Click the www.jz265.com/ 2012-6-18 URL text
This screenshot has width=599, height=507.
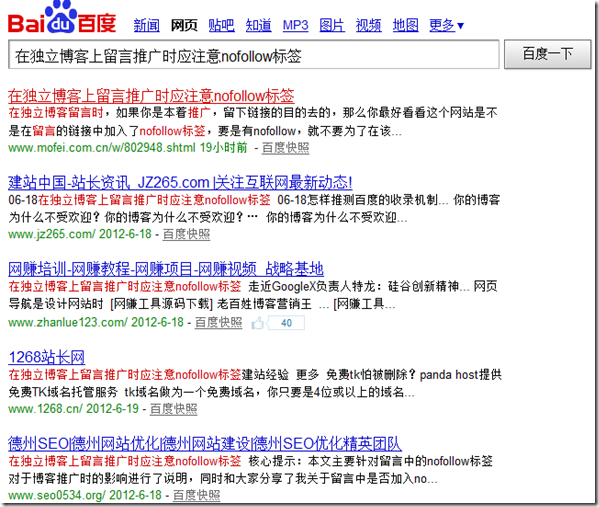pos(80,234)
